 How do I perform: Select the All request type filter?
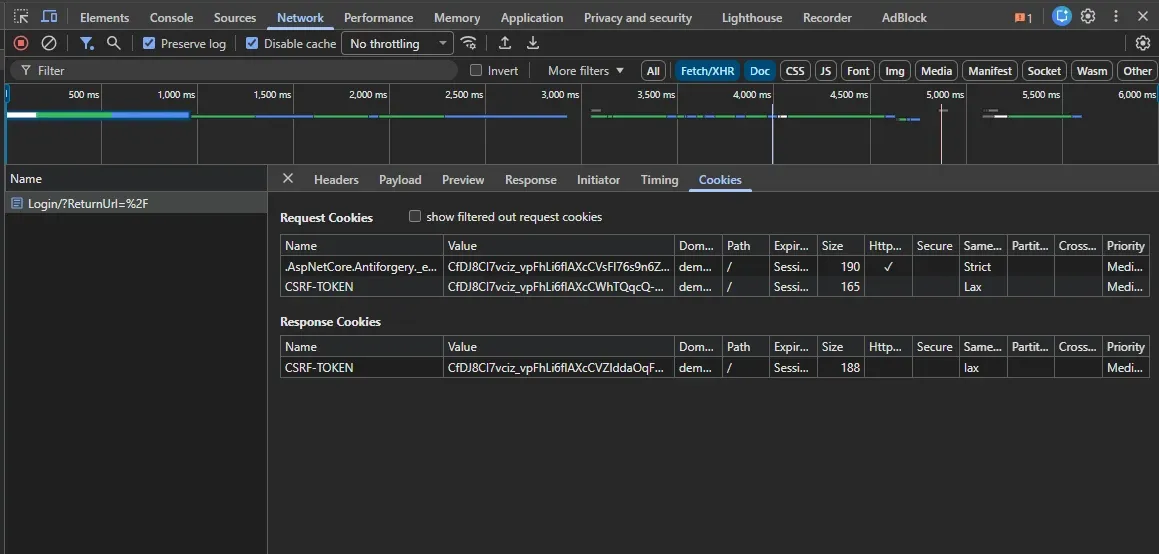coord(653,71)
